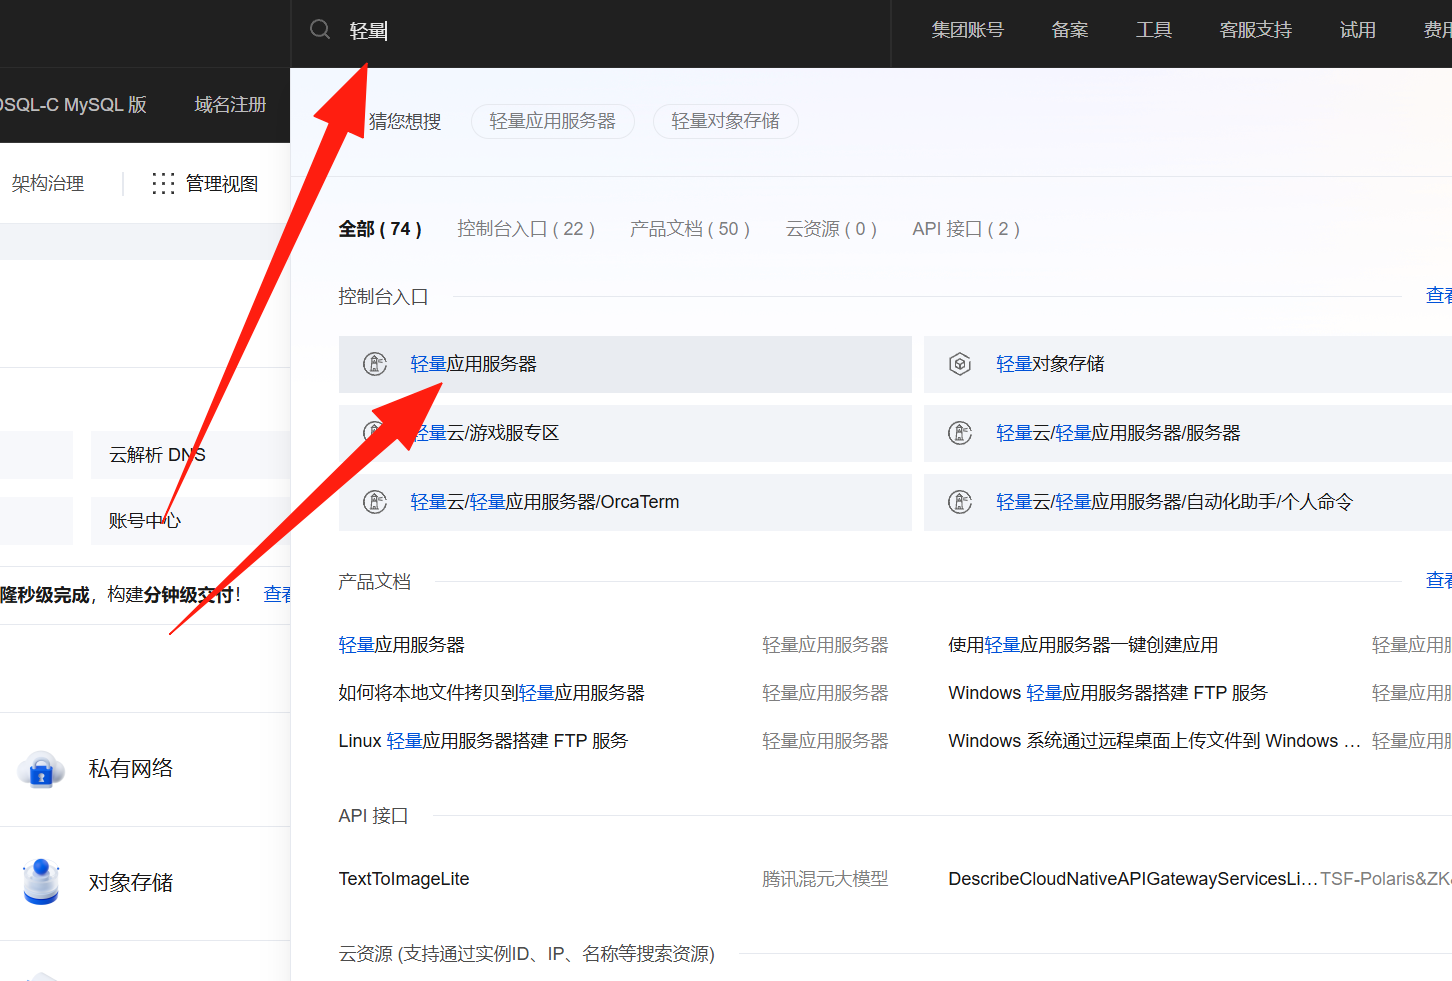Open TextToImageLite API entry
1452x981 pixels.
[x=404, y=879]
